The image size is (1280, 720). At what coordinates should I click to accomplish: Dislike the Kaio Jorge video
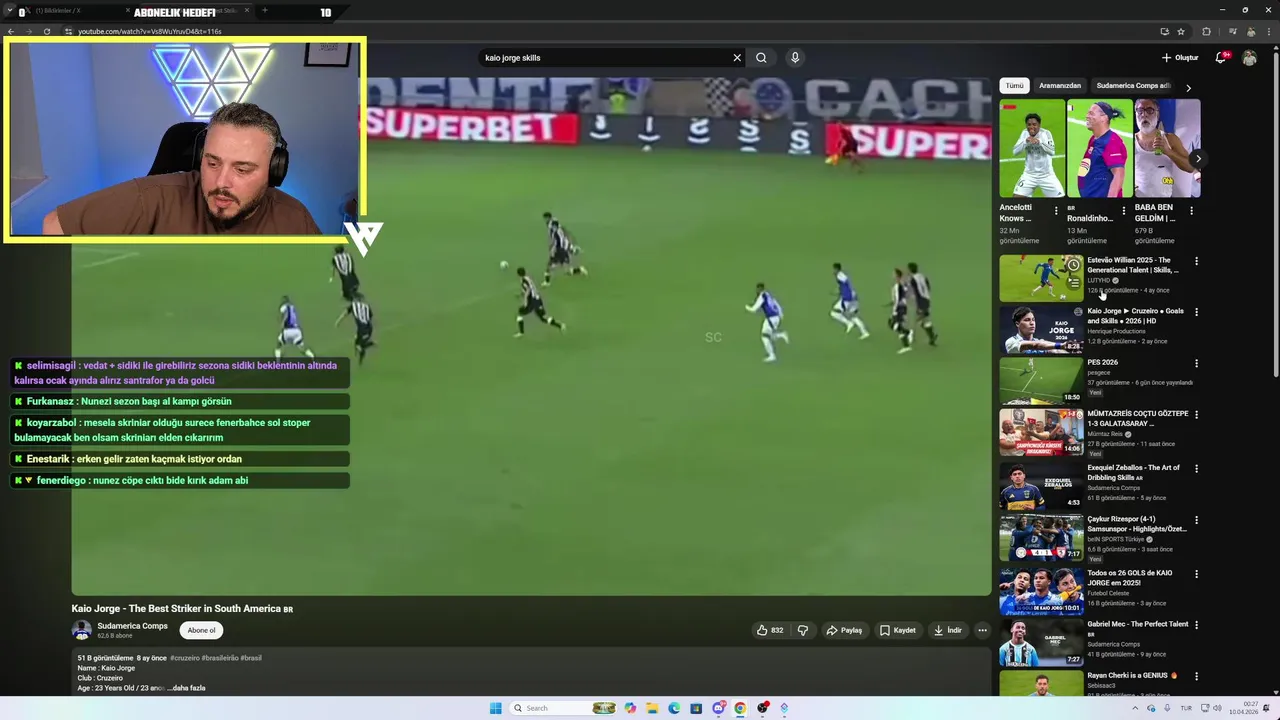click(802, 630)
